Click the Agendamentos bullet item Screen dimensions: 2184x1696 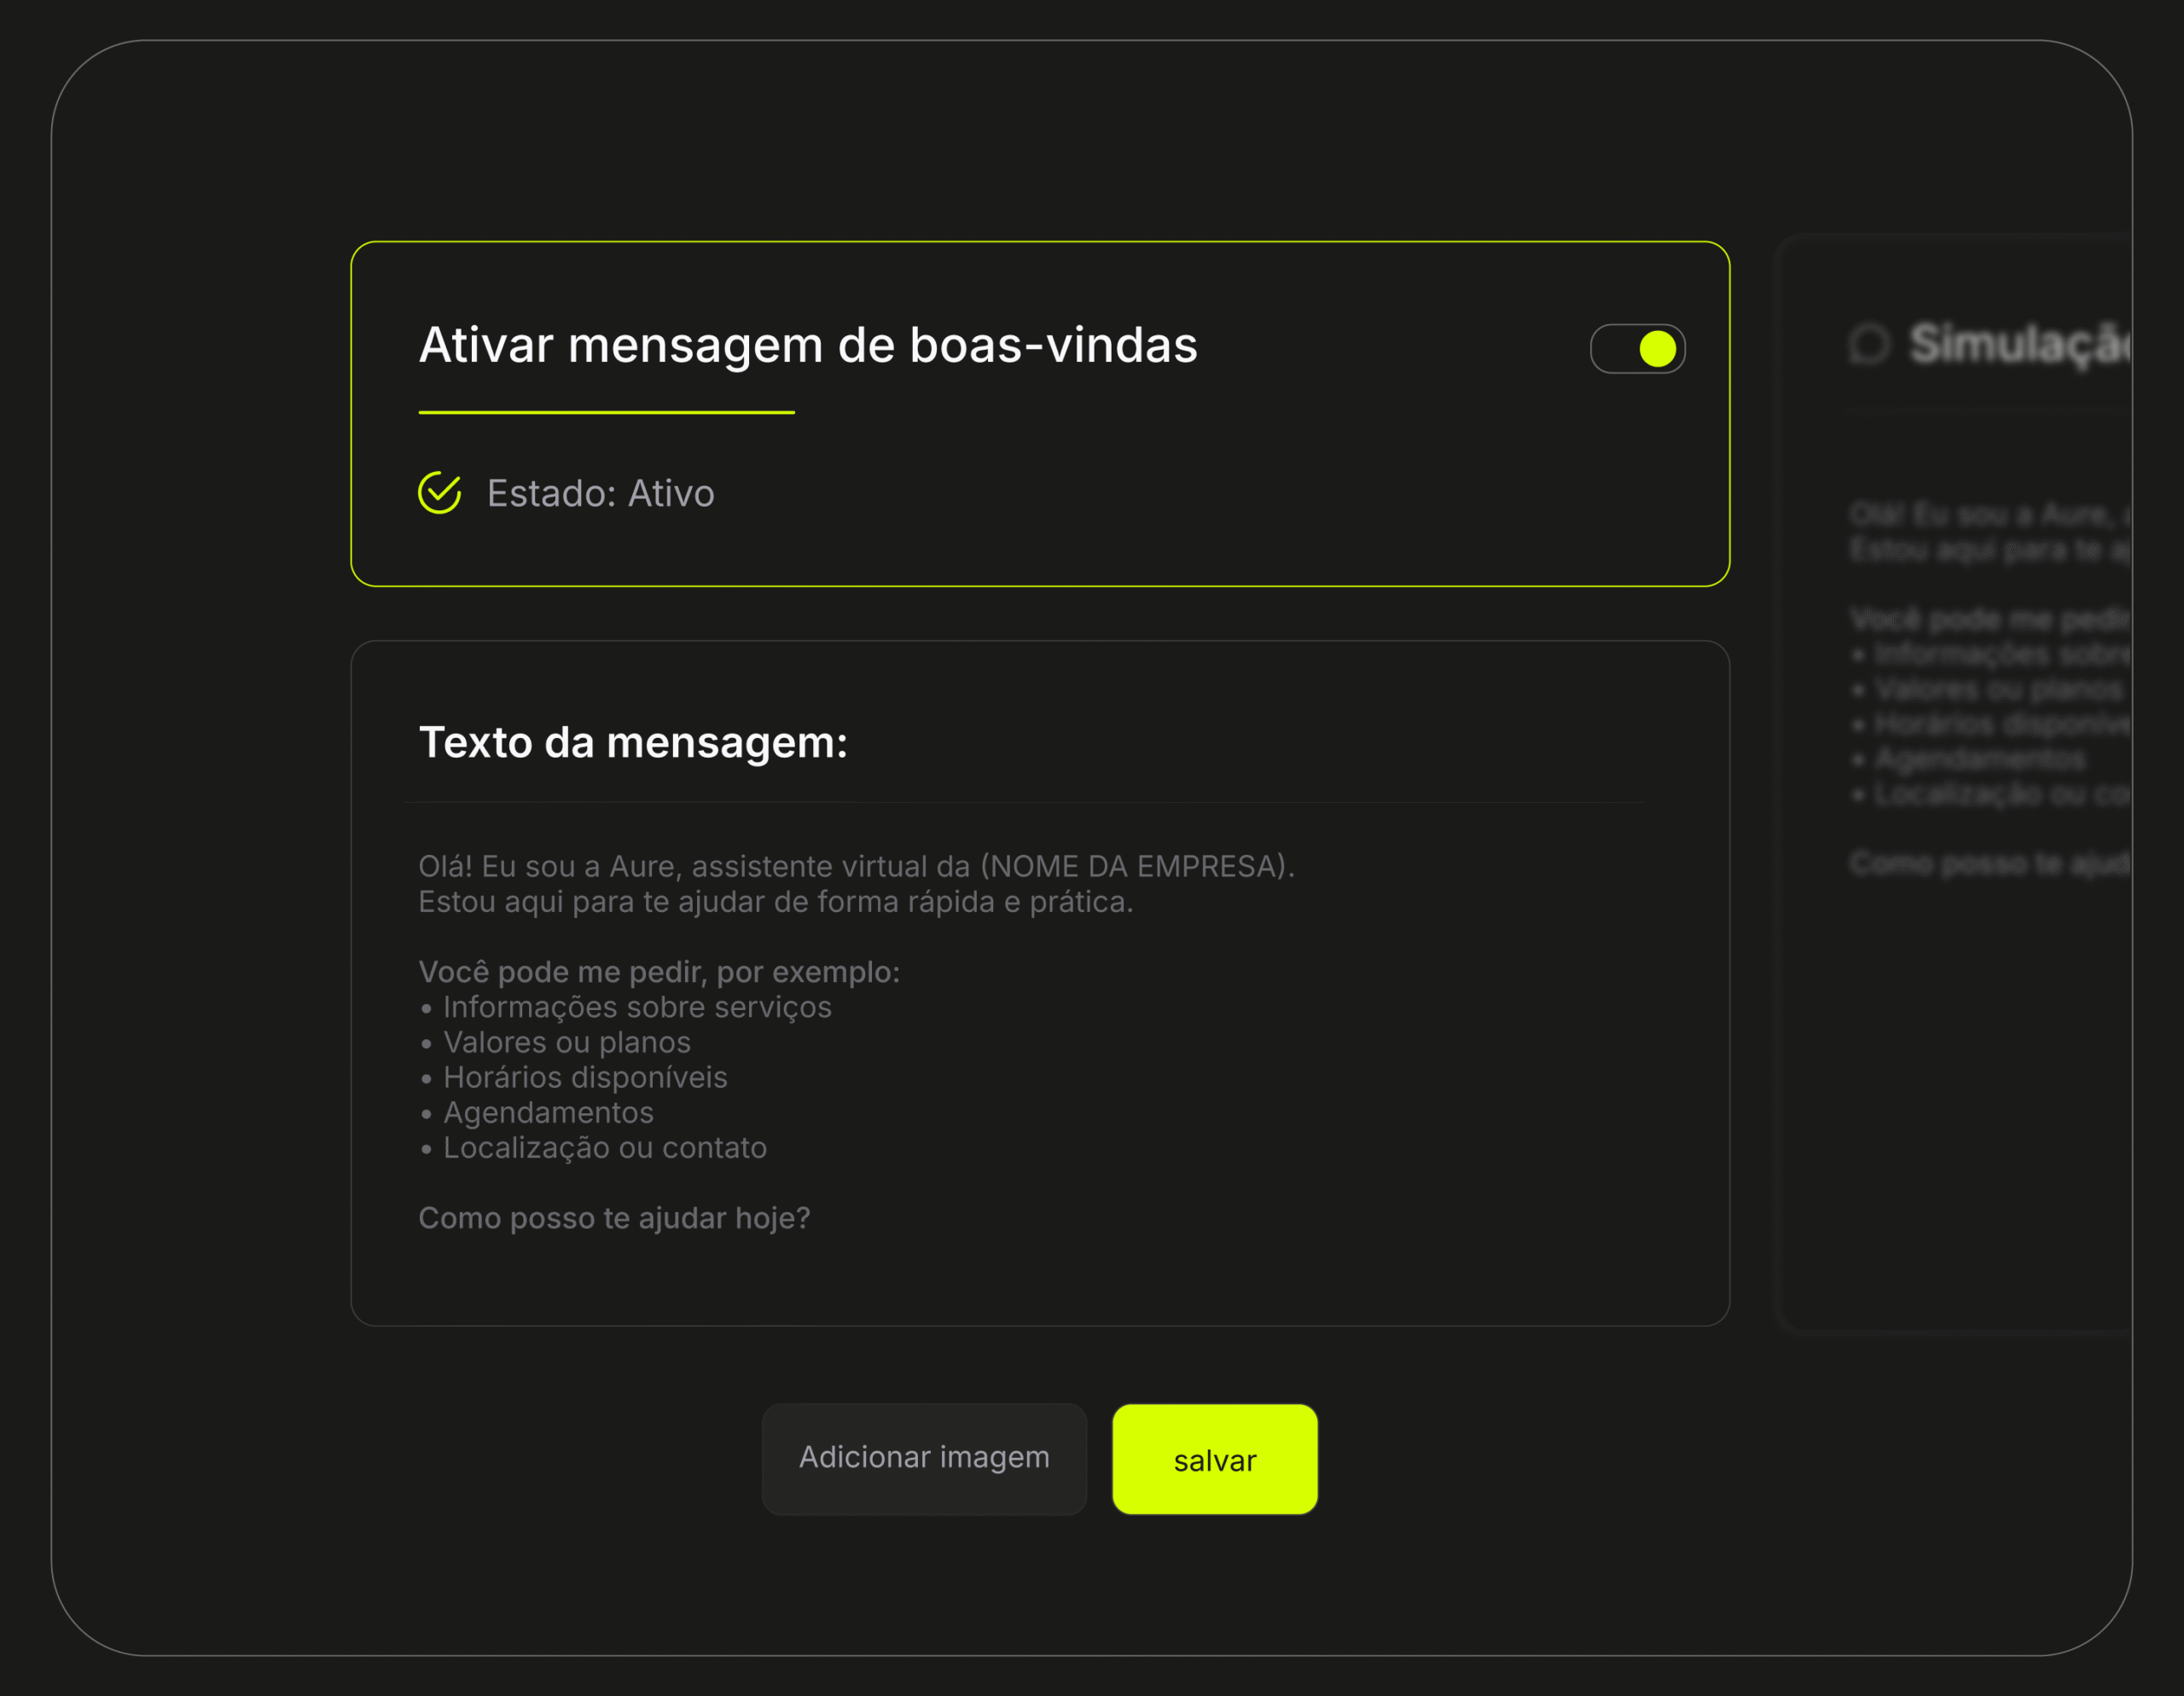click(547, 1112)
